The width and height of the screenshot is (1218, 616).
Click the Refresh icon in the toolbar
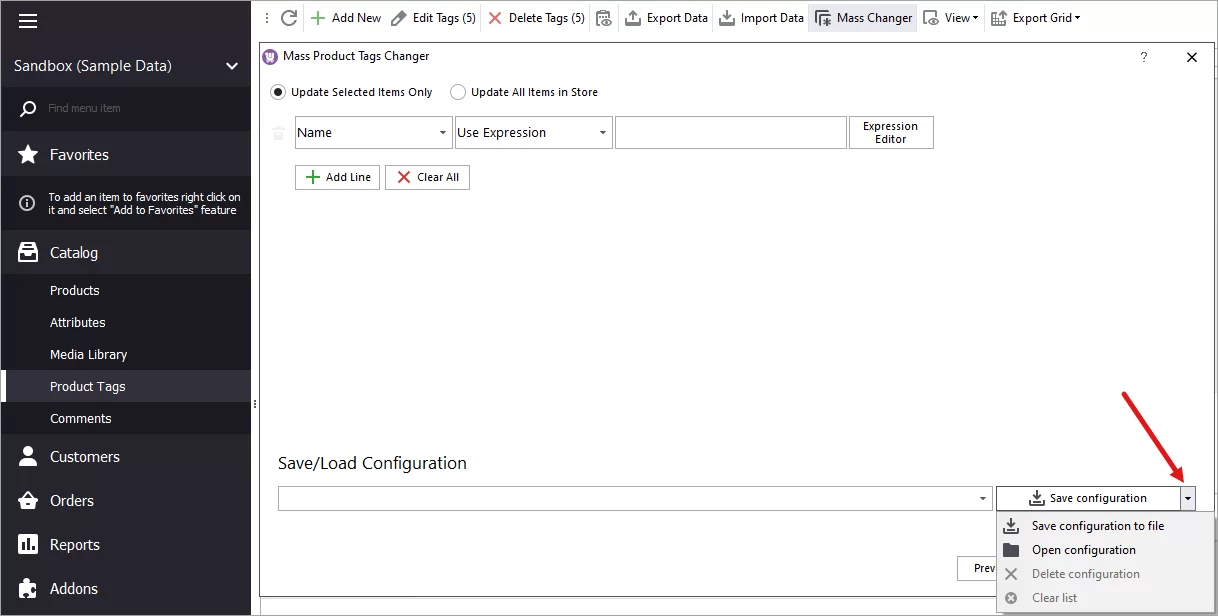pos(288,17)
